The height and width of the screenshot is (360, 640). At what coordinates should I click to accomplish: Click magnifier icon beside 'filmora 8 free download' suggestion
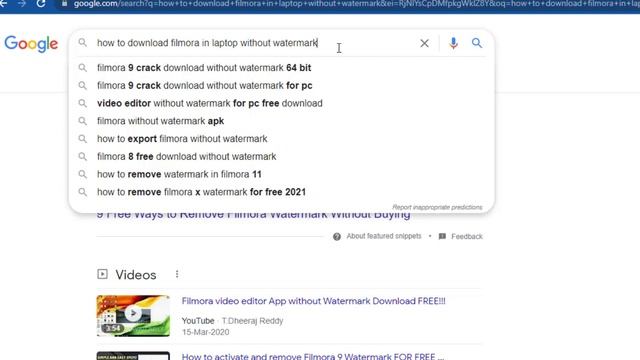click(x=82, y=156)
